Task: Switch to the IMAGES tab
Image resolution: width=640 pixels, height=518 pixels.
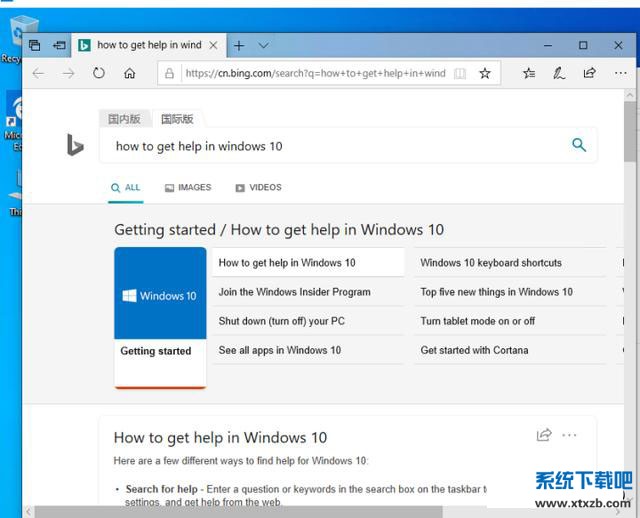Action: [x=188, y=188]
